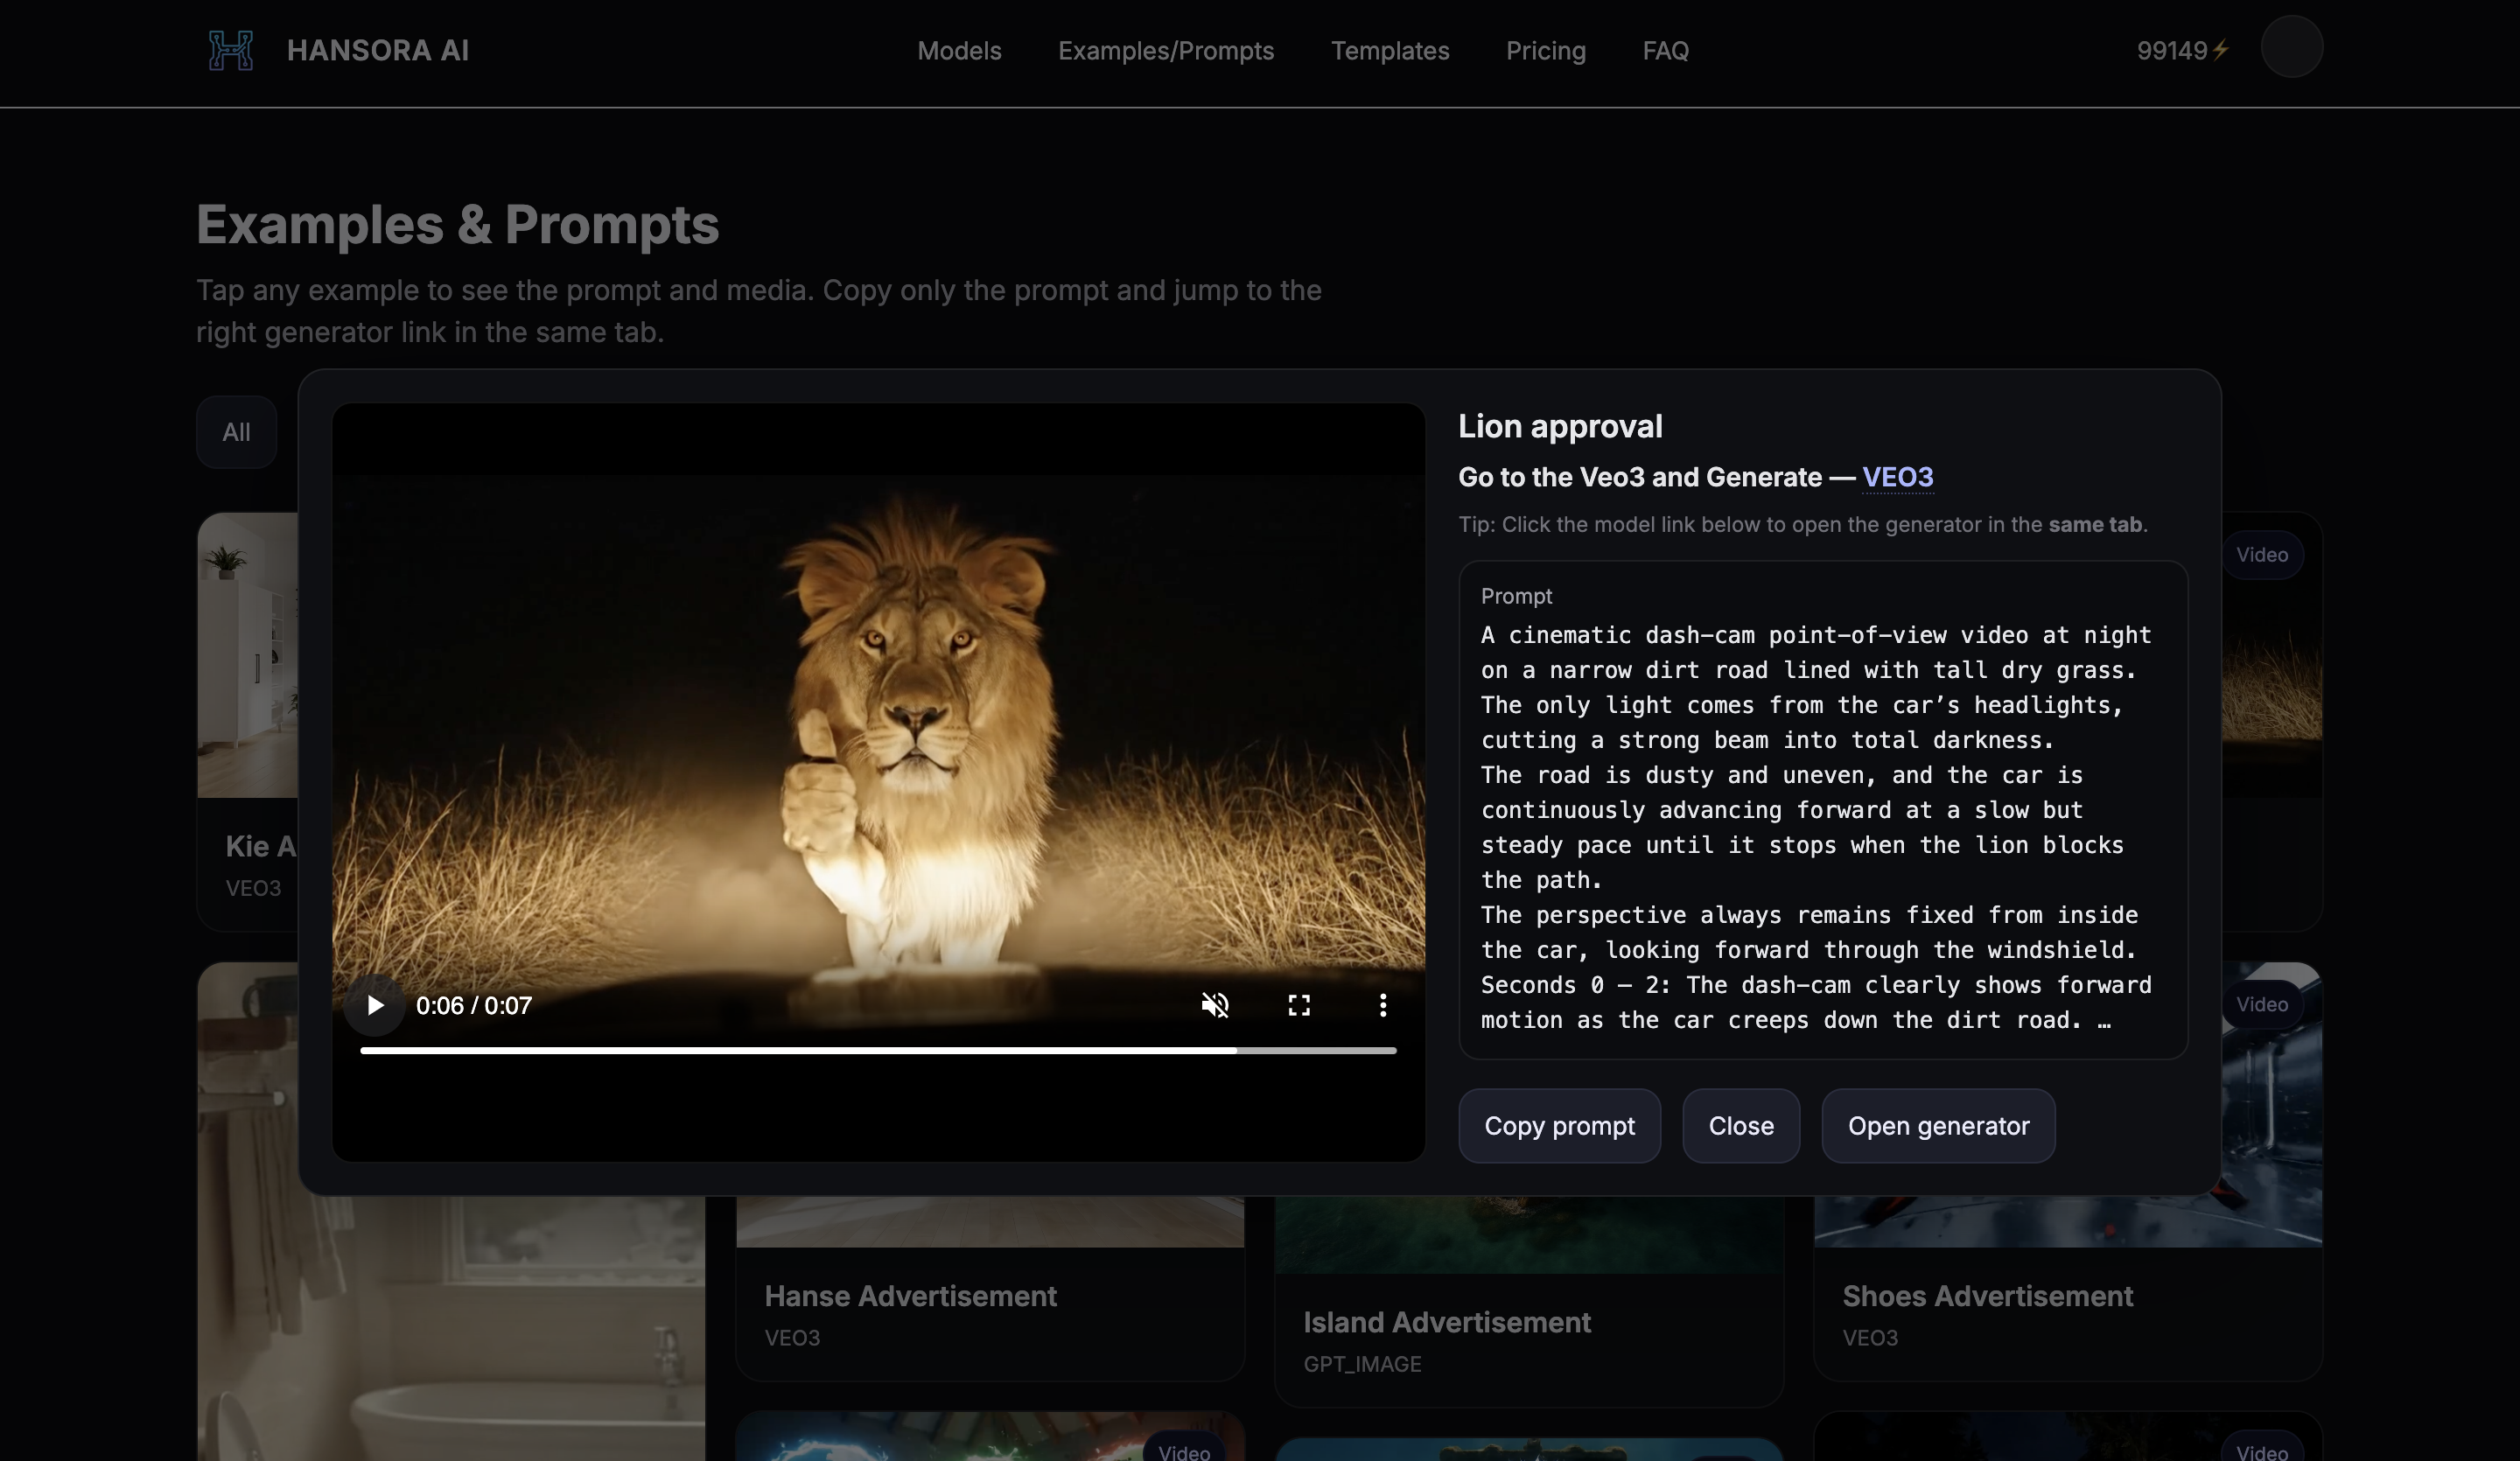Open the user profile avatar

click(2291, 47)
